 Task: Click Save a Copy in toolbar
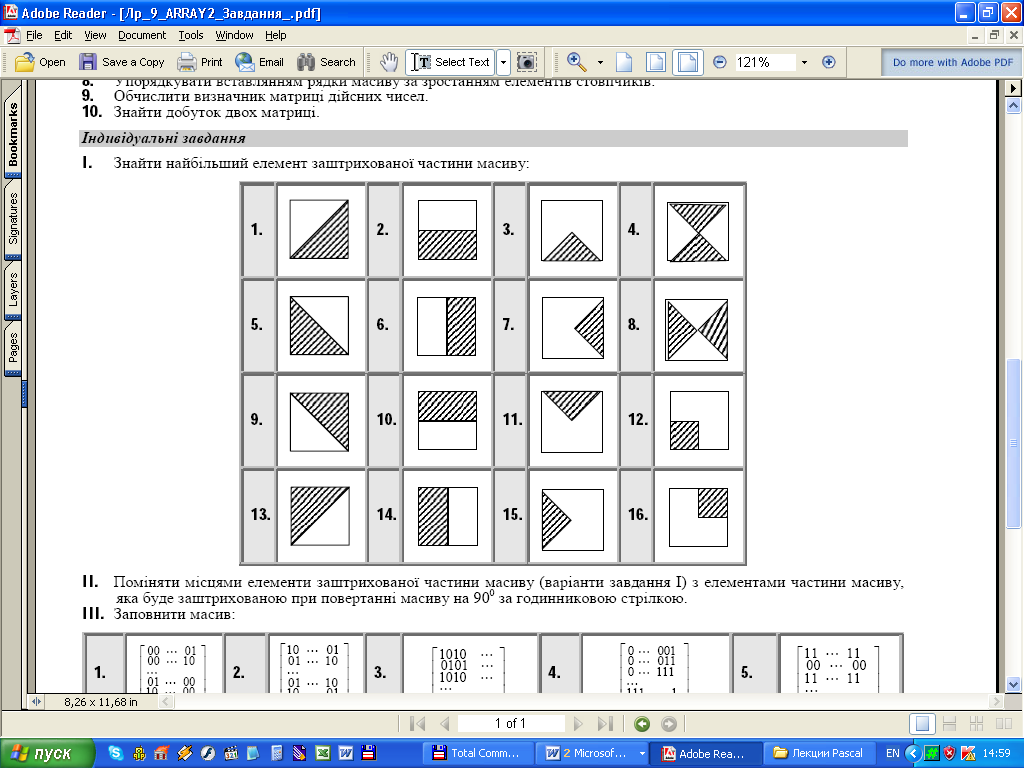[121, 62]
